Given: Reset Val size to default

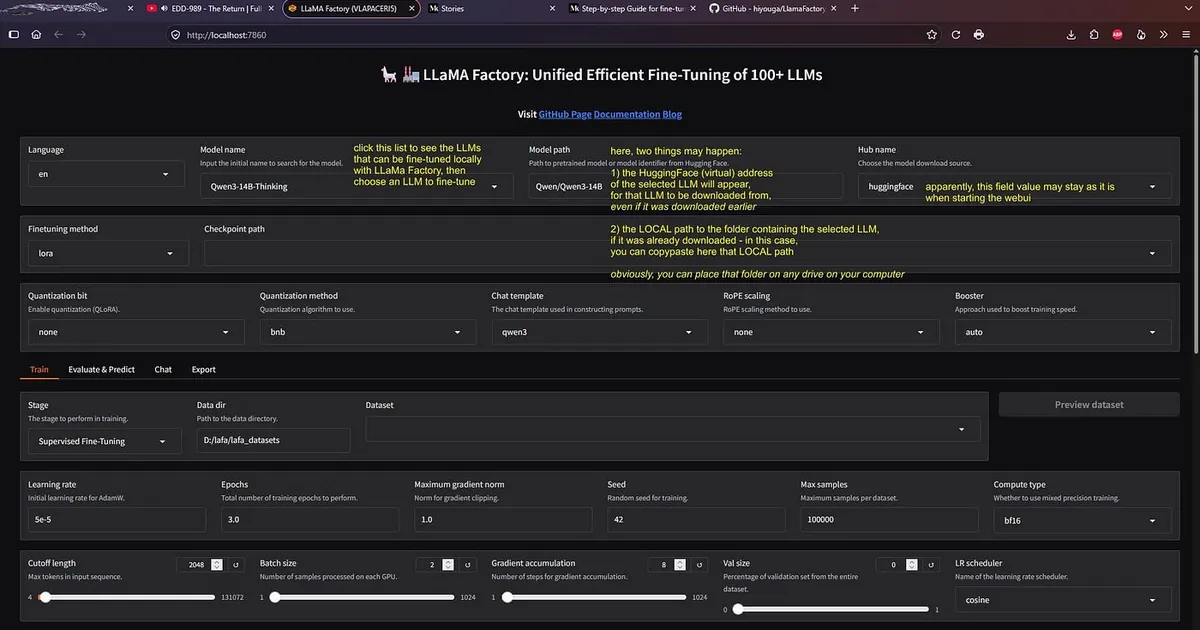Looking at the screenshot, I should coord(931,565).
